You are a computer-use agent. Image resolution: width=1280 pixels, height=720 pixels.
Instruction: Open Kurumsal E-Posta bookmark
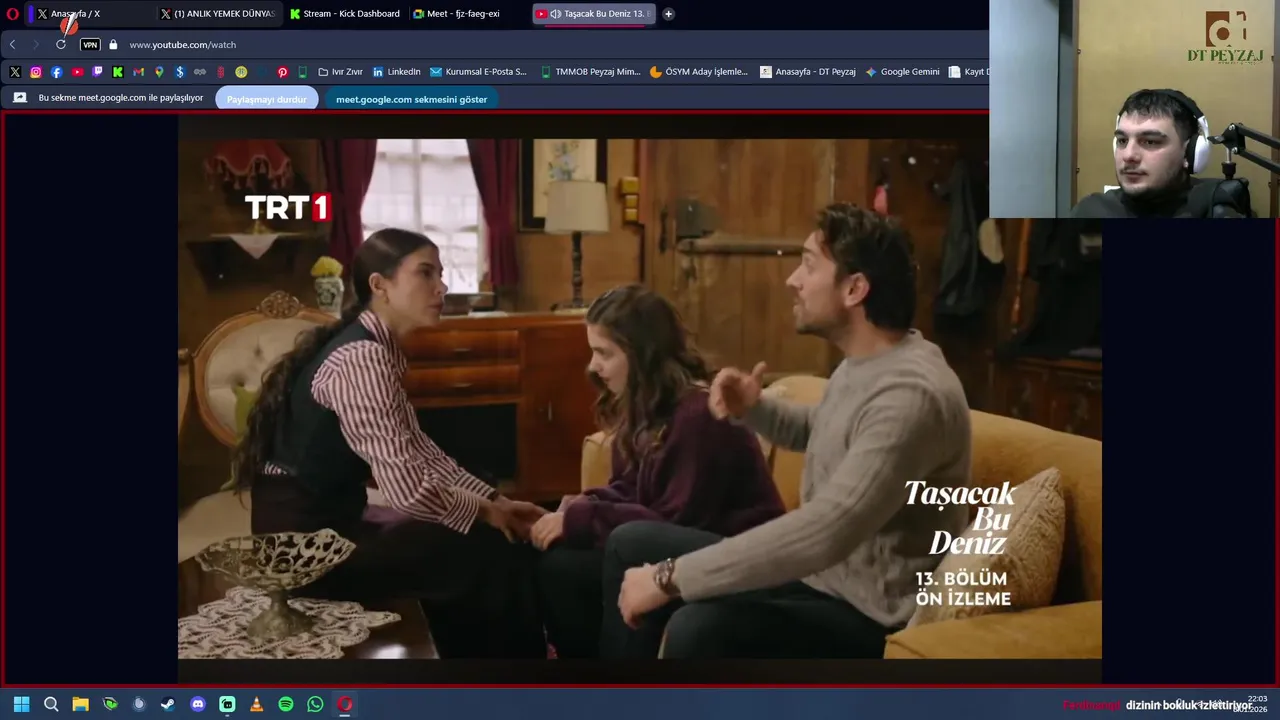pos(478,72)
